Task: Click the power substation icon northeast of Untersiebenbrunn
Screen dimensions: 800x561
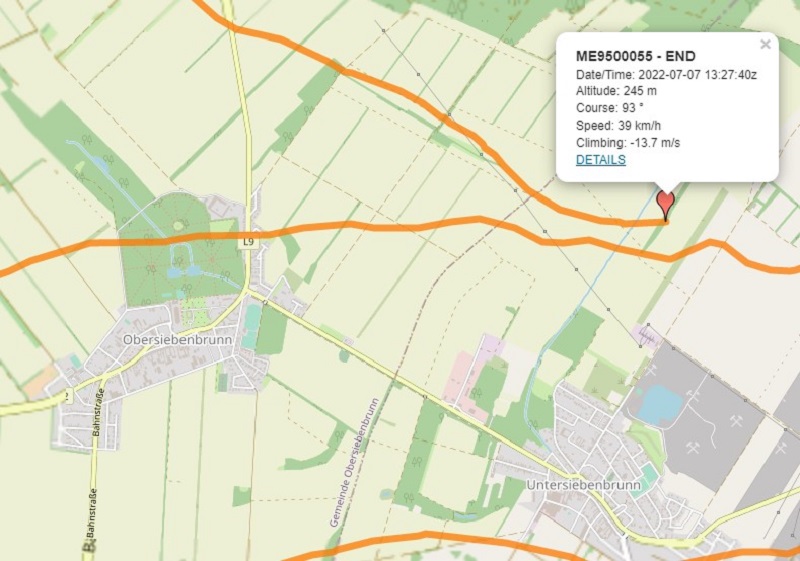Action: 648,336
